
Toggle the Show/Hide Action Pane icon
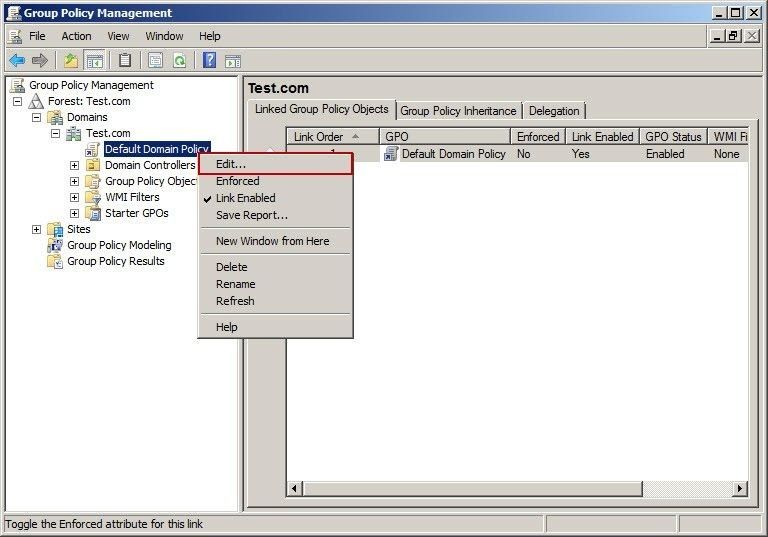point(233,61)
